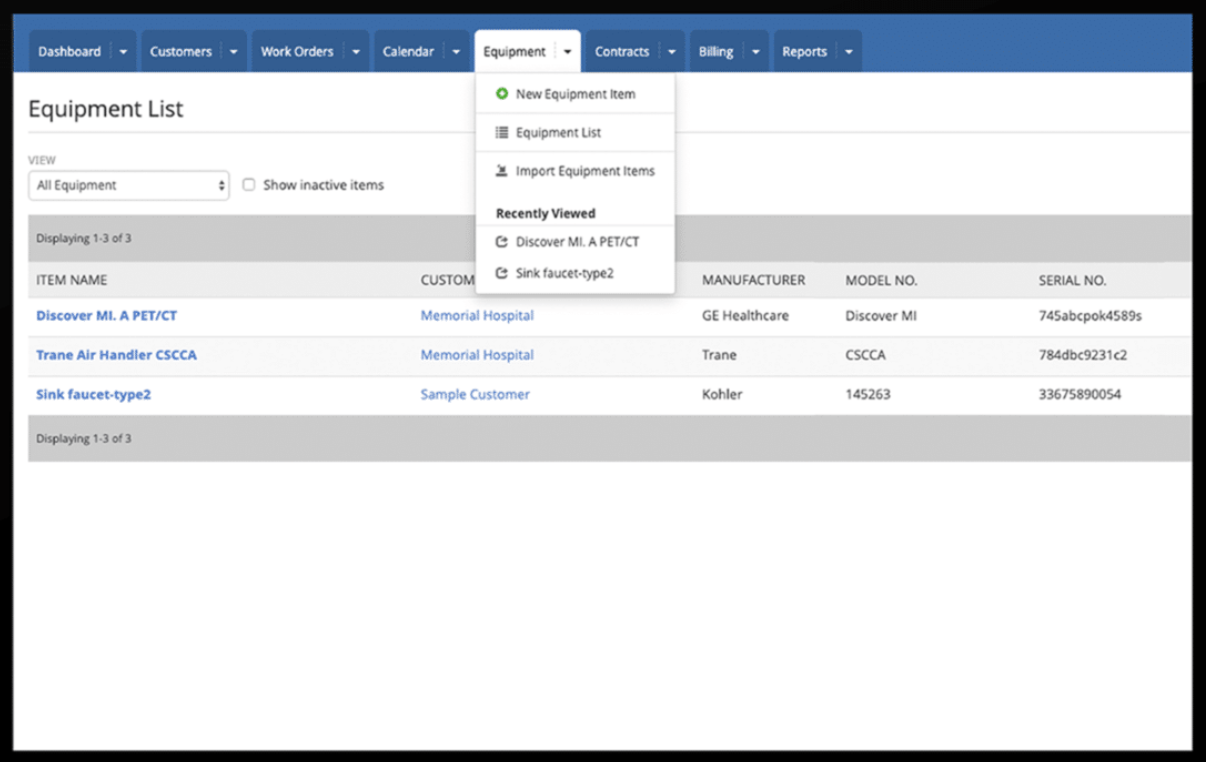Select the Equipment List list icon
The image size is (1206, 762).
click(502, 132)
